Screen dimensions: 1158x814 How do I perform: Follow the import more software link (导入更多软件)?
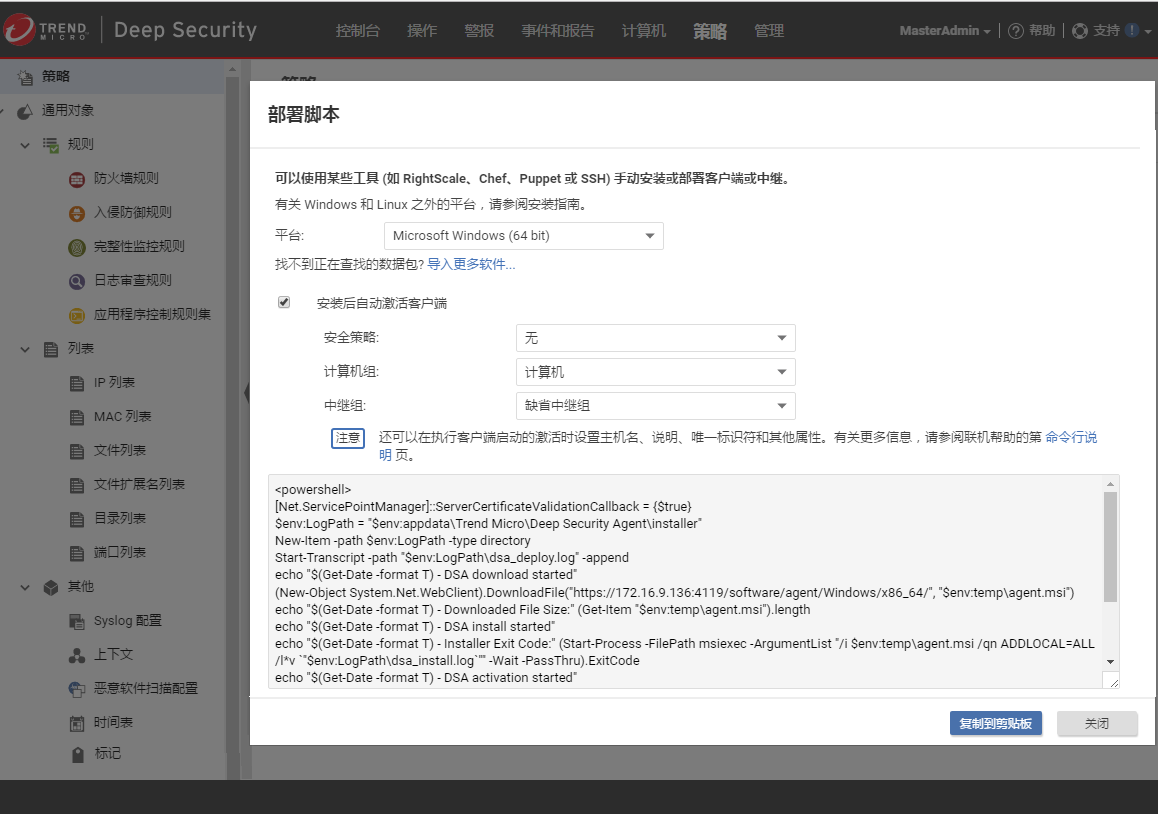pos(471,265)
